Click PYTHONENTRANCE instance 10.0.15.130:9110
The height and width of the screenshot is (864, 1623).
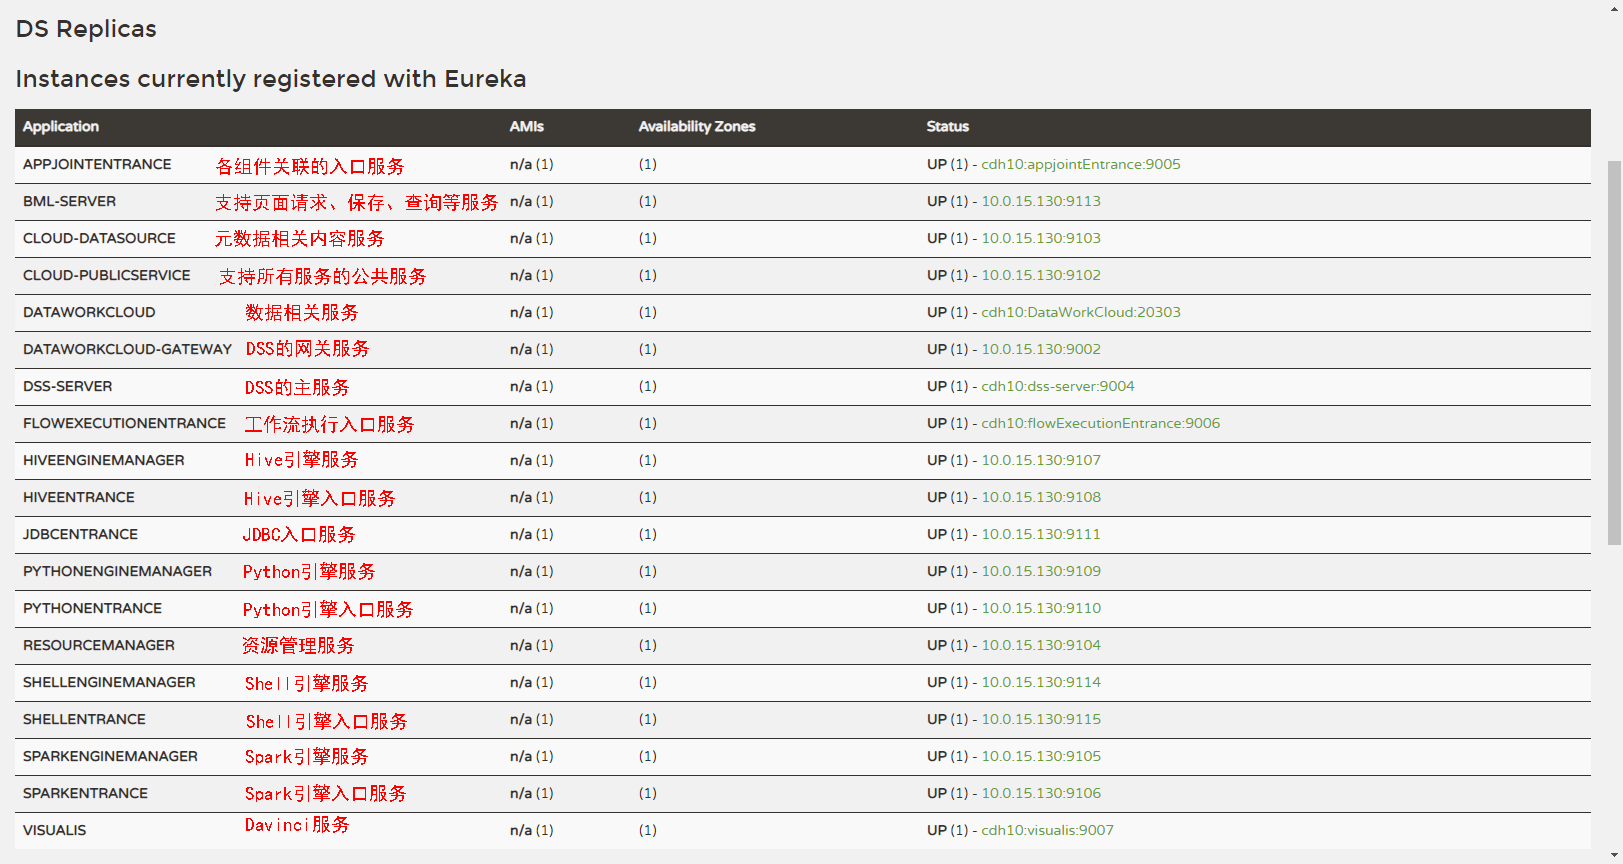1040,608
